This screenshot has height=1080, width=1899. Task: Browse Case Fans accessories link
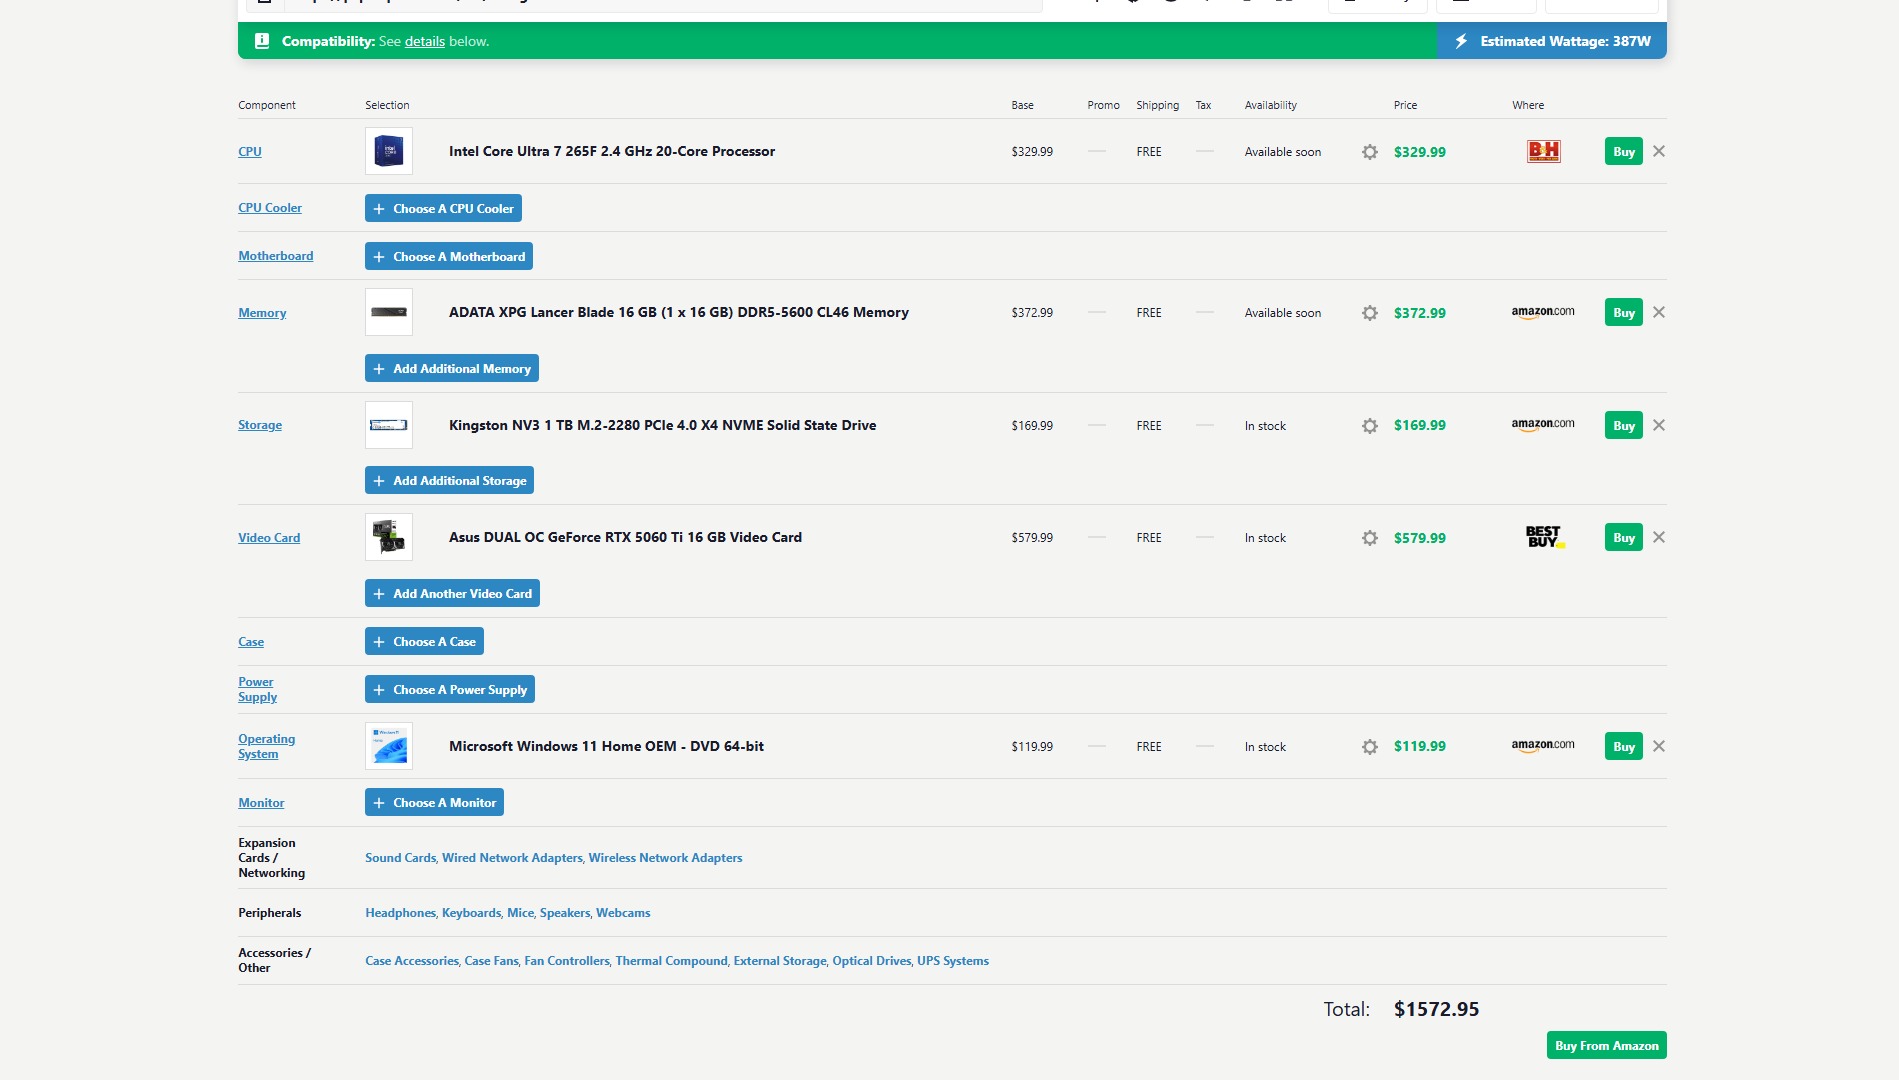click(492, 961)
